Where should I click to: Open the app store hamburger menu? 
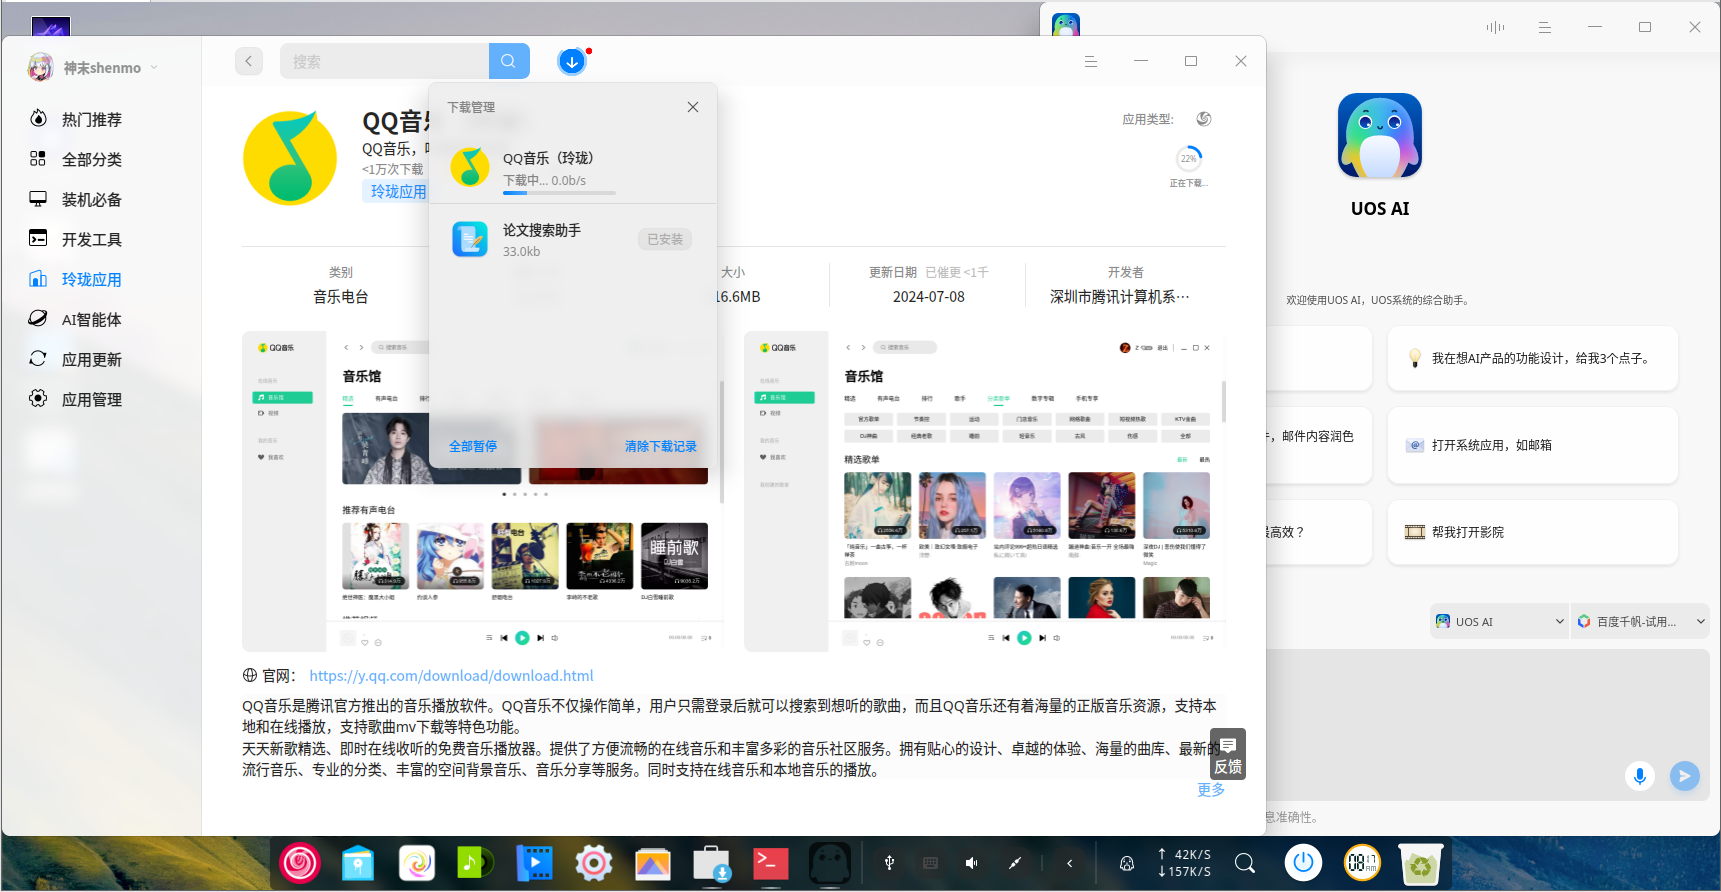click(x=1091, y=61)
